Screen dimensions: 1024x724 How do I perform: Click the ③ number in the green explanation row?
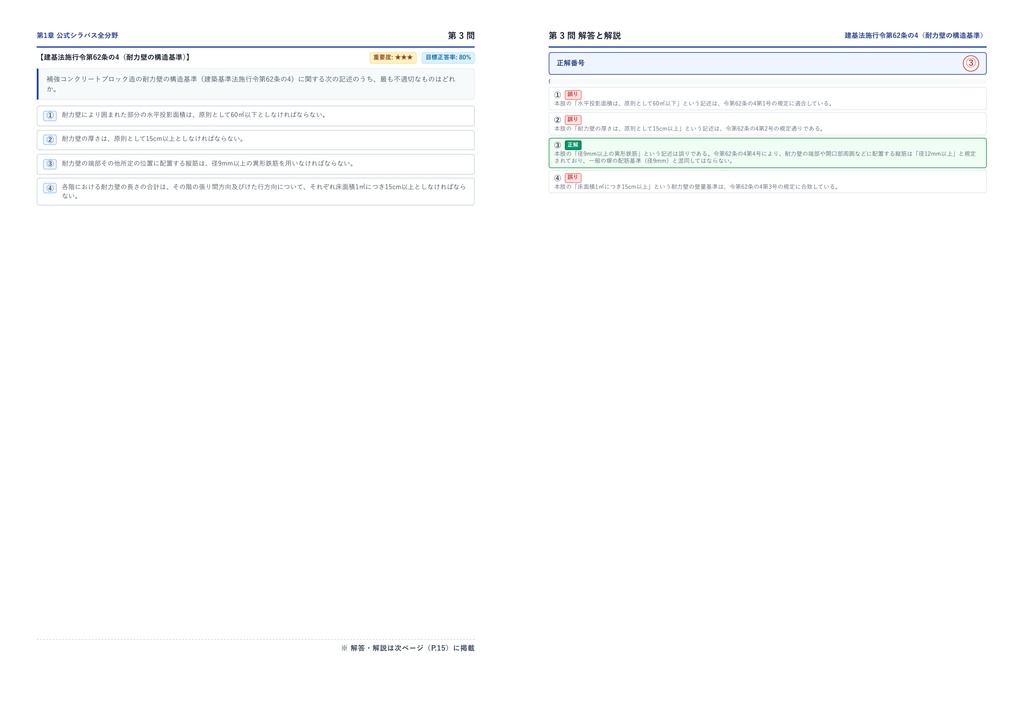[x=558, y=145]
